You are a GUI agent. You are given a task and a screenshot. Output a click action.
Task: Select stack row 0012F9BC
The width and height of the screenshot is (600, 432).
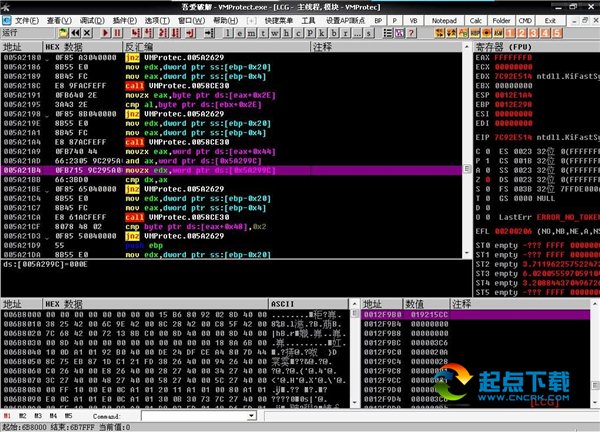tap(475, 343)
